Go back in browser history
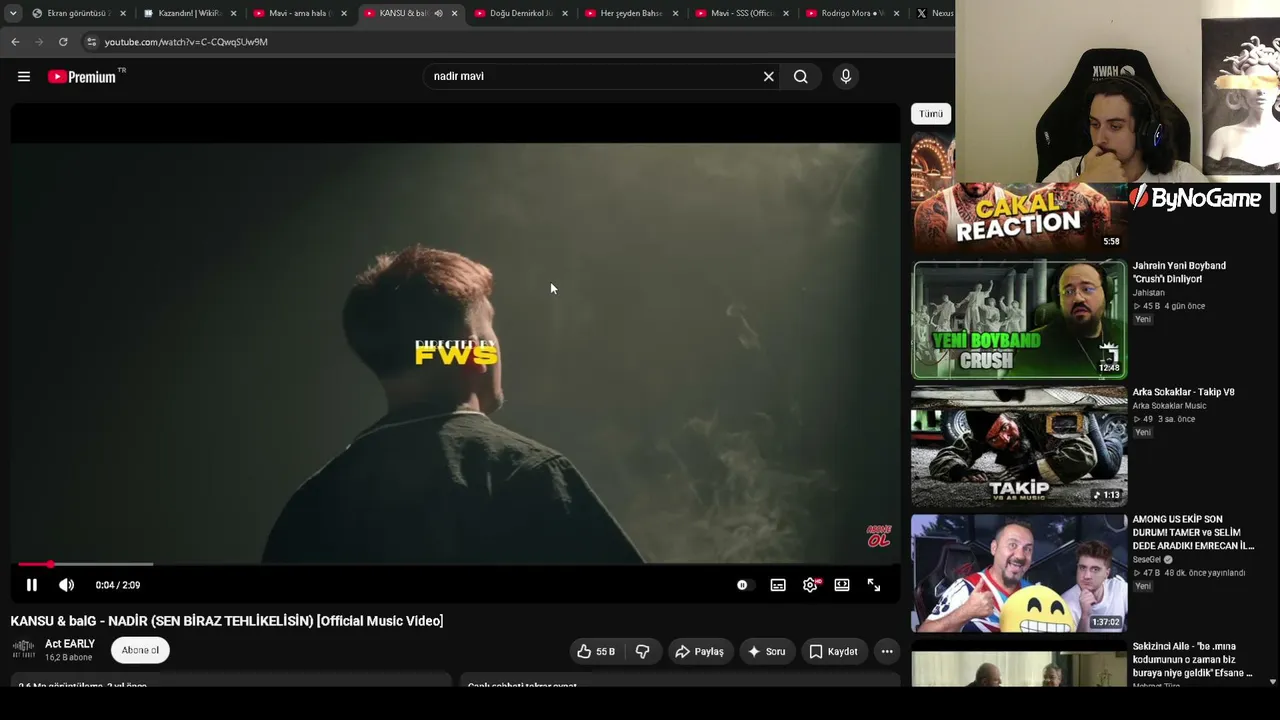Image resolution: width=1280 pixels, height=720 pixels. point(15,42)
